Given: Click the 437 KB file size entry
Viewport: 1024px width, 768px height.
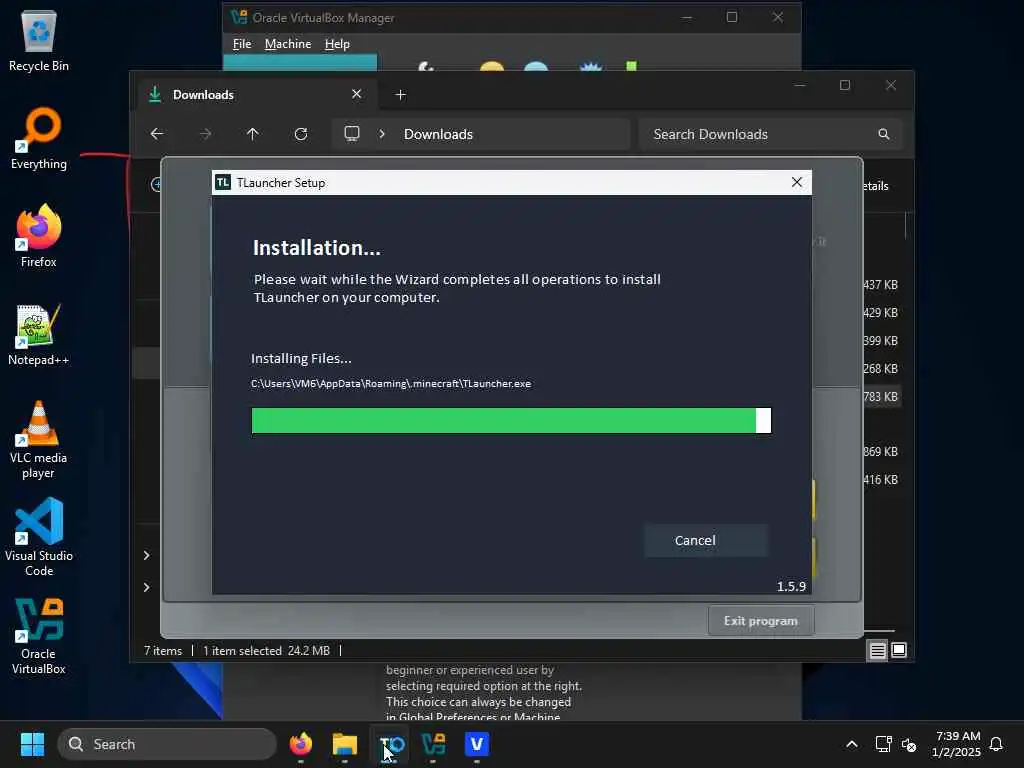Looking at the screenshot, I should (x=880, y=285).
